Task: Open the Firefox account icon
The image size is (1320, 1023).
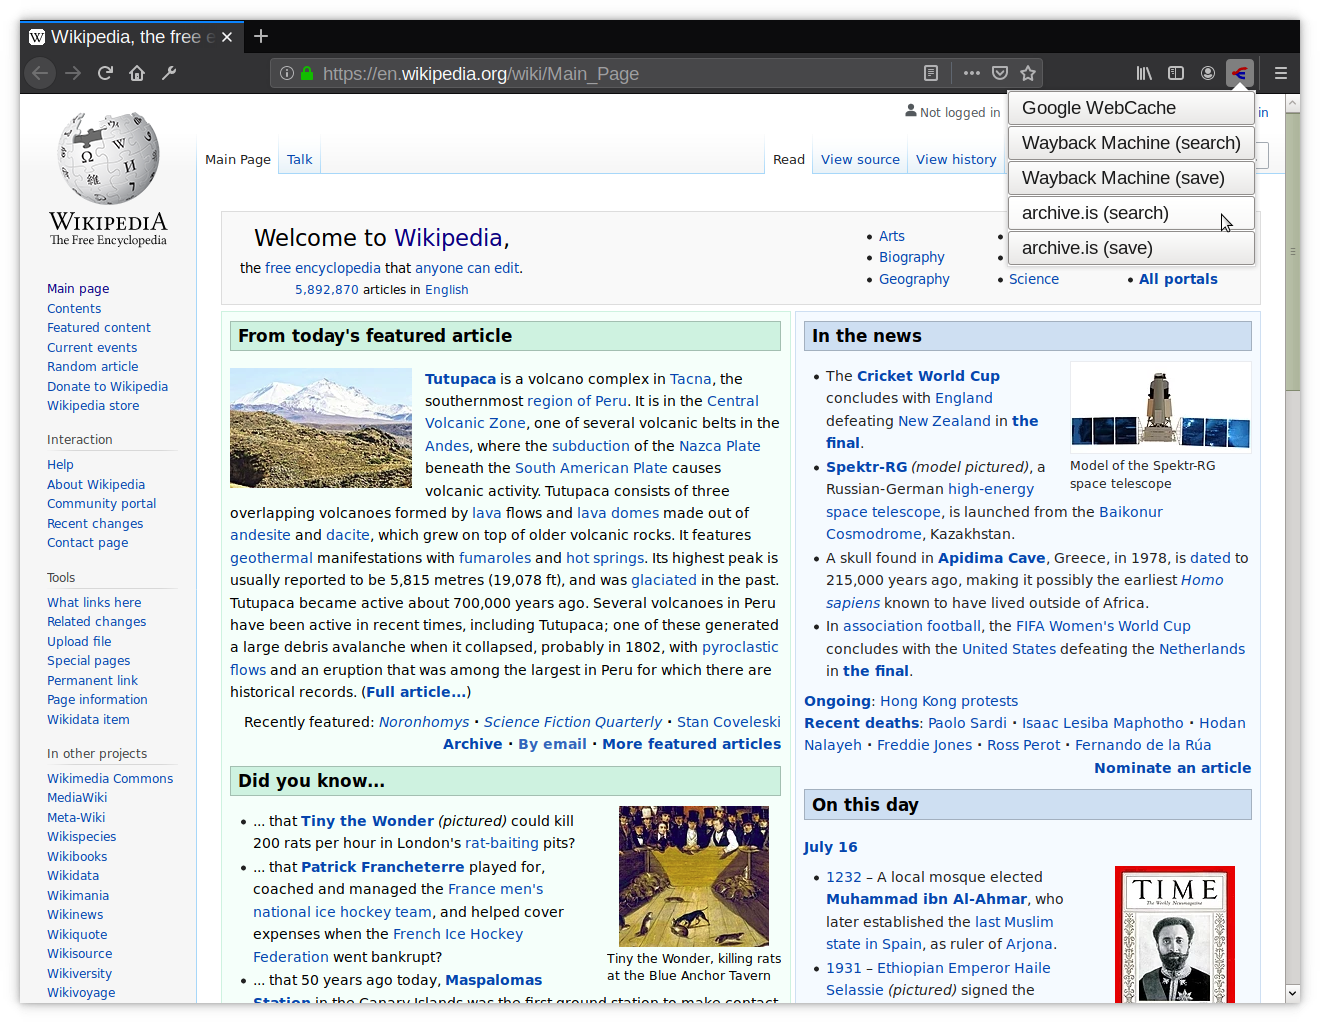Action: [1208, 73]
